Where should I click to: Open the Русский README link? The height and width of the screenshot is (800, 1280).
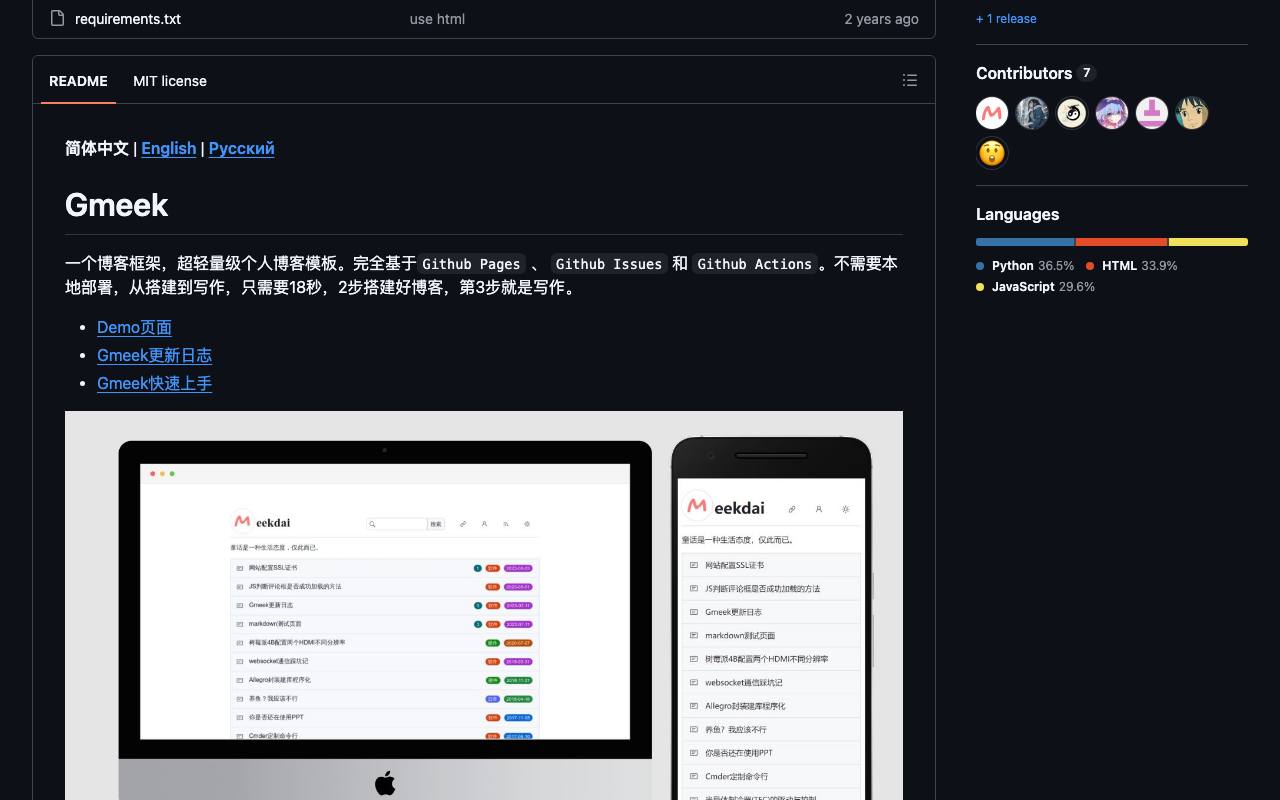pos(241,148)
